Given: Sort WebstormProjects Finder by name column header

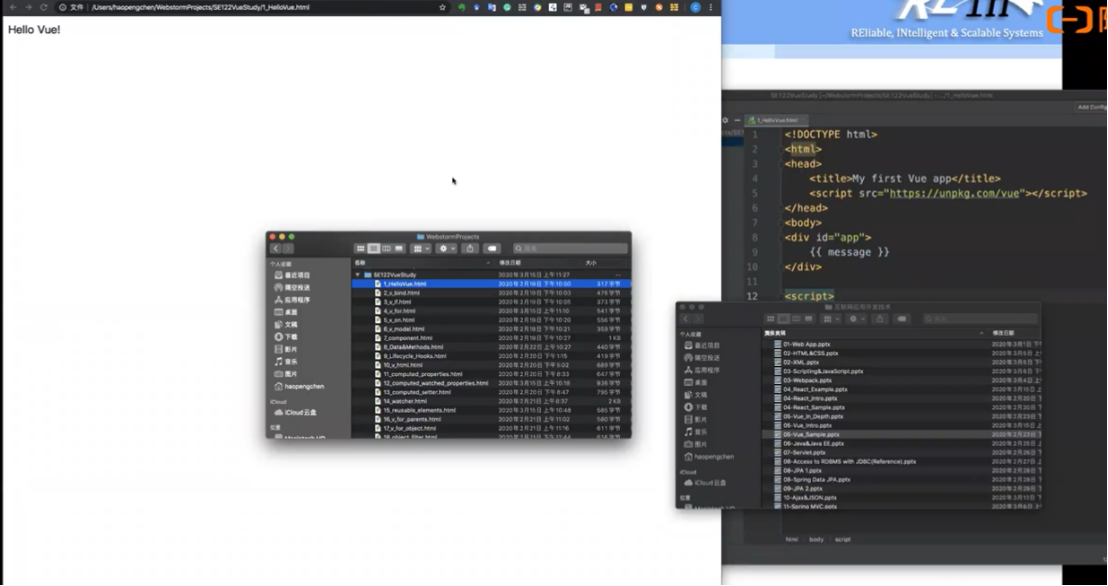Looking at the screenshot, I should tap(423, 263).
